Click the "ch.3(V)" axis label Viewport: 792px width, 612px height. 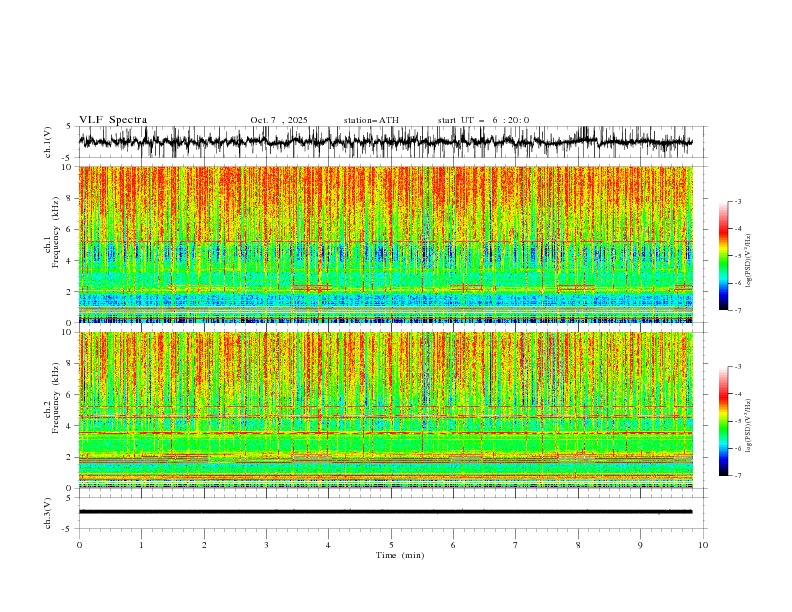(48, 513)
